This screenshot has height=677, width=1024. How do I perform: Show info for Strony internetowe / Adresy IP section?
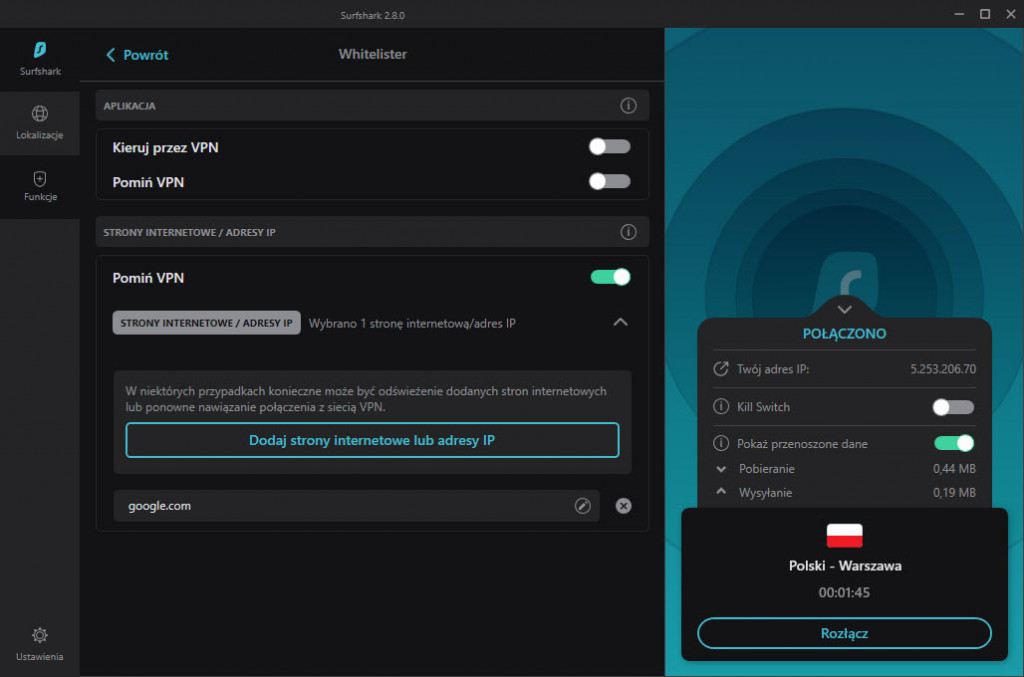coord(628,232)
